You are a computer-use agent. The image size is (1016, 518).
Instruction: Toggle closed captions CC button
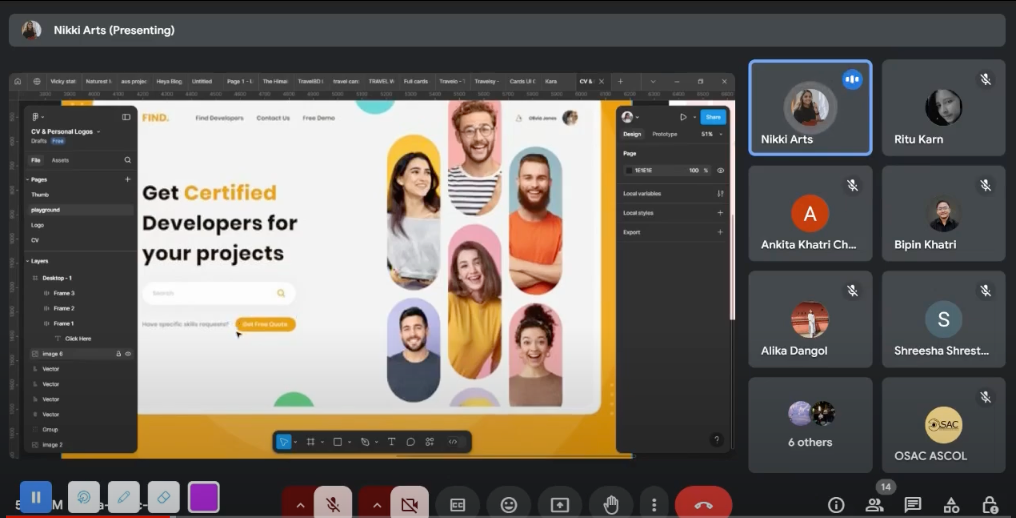coord(457,505)
